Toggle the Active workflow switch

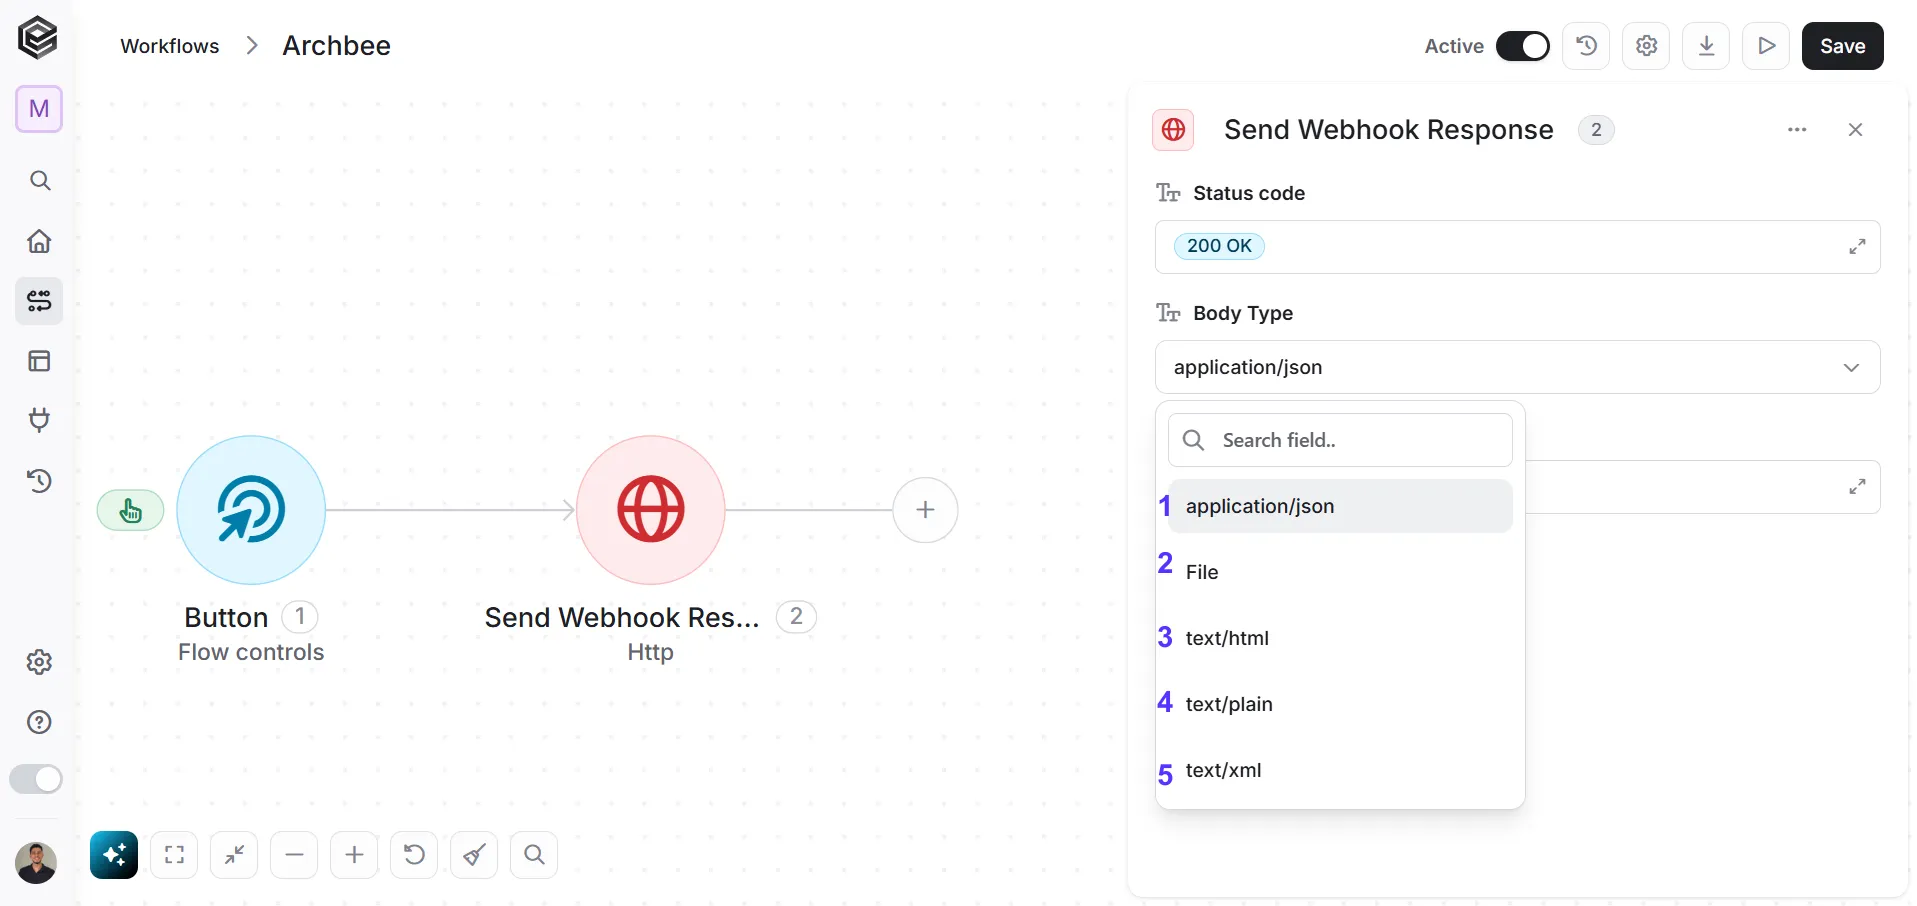point(1523,46)
